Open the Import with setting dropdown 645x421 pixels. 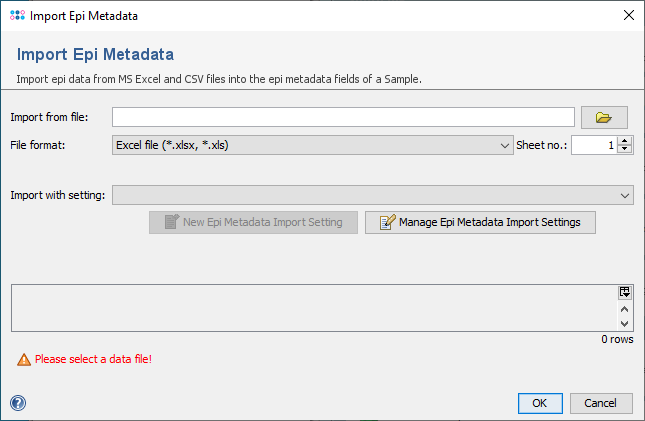click(x=625, y=195)
